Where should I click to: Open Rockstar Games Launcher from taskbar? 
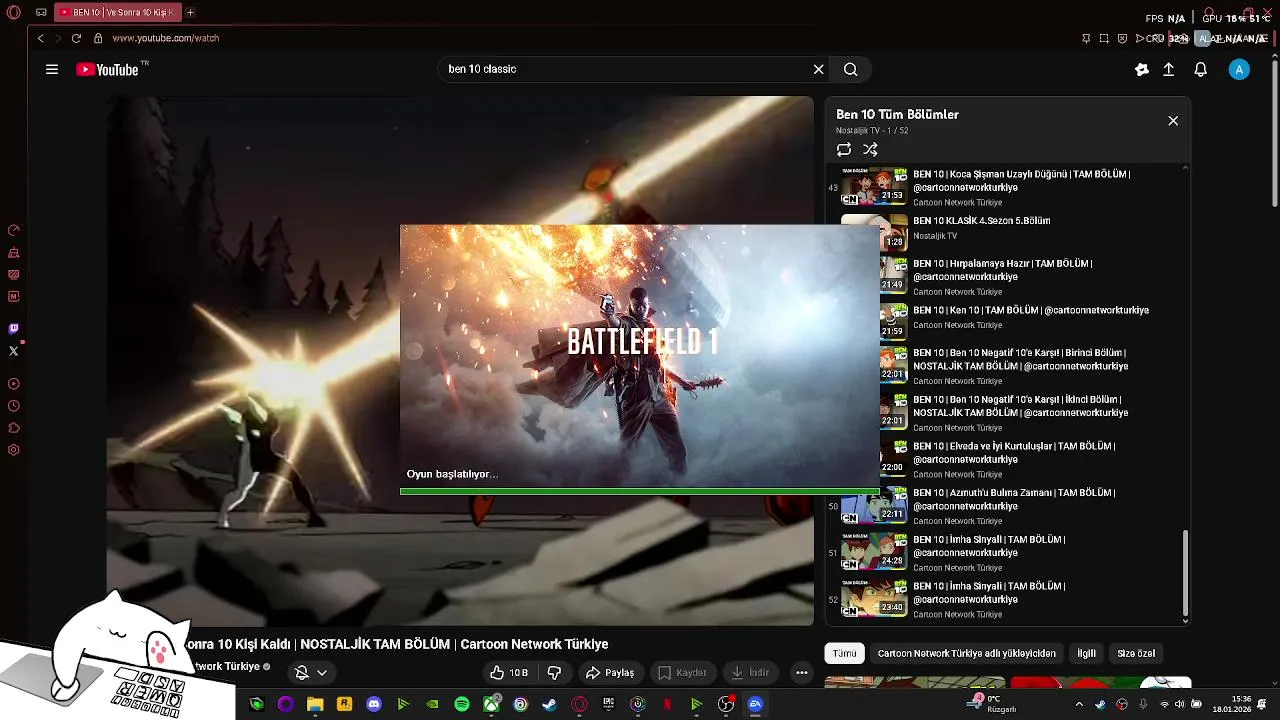[345, 704]
